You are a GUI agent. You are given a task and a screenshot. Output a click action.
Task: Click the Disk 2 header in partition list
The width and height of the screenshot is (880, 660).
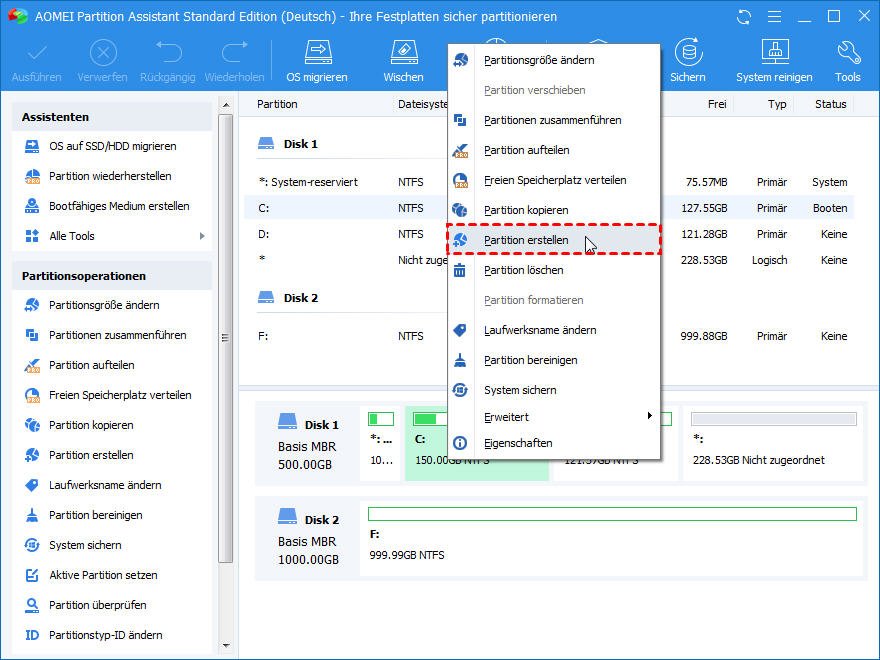tap(288, 298)
